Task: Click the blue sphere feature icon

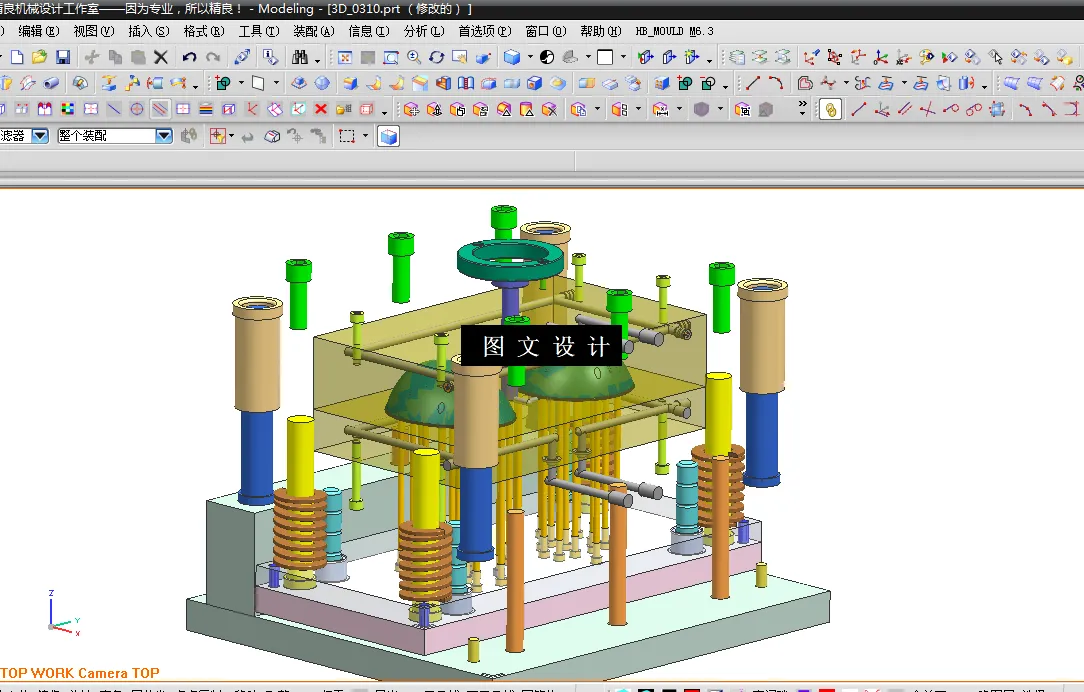Action: pyautogui.click(x=322, y=84)
